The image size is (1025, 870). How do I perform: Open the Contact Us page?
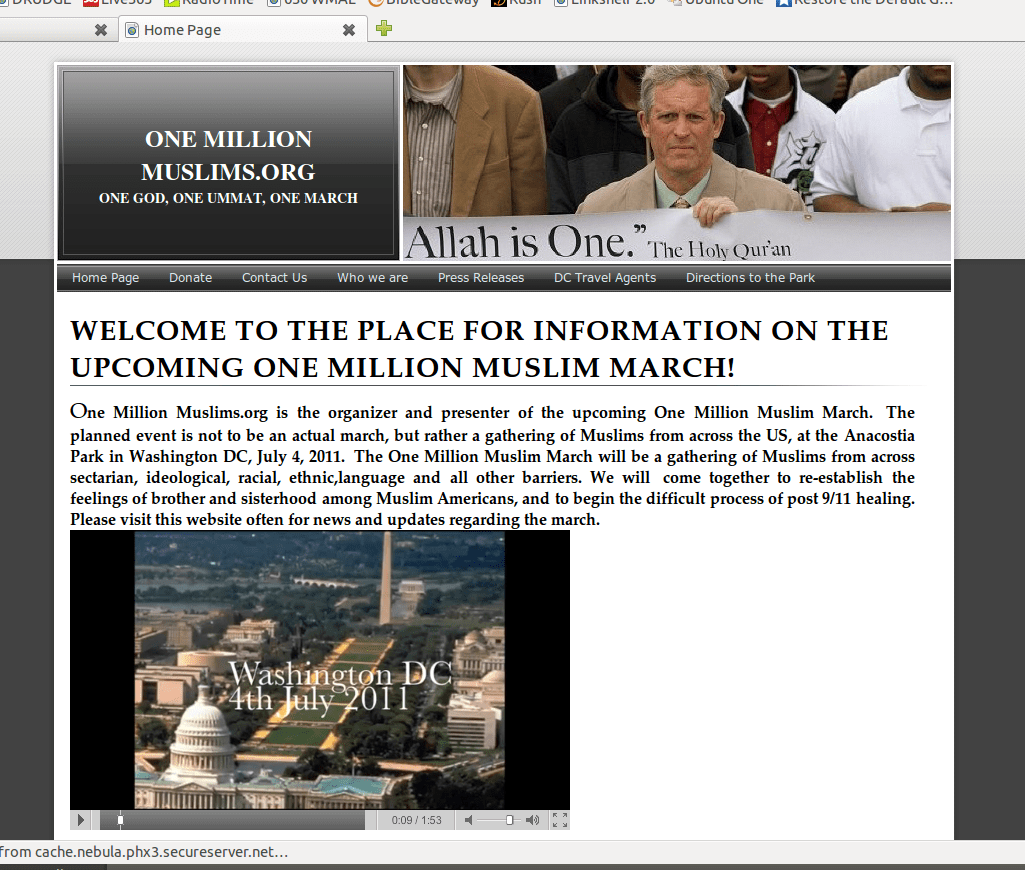(x=275, y=278)
